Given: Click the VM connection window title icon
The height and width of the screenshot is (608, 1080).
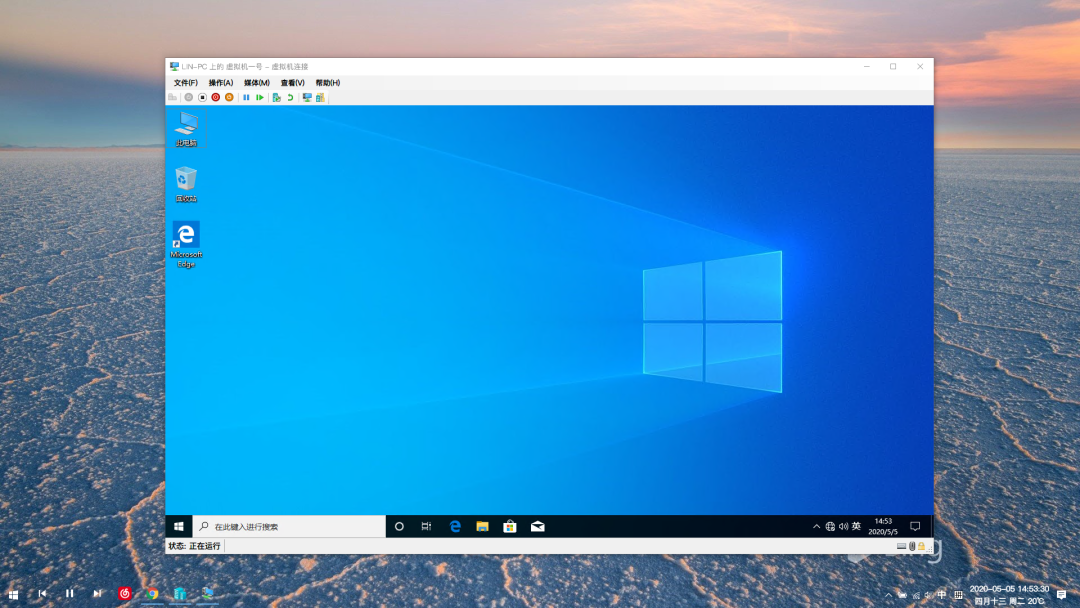Looking at the screenshot, I should pyautogui.click(x=174, y=67).
